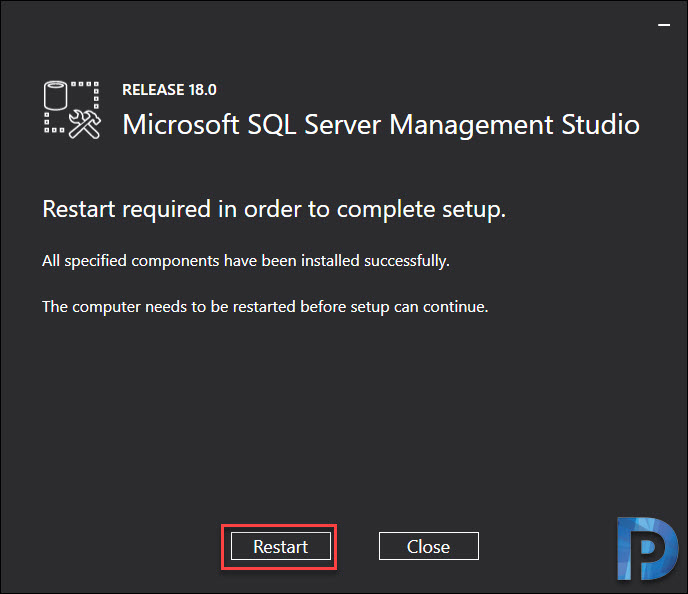Click the word Microsoft in the title
Image resolution: width=688 pixels, height=594 pixels.
(x=181, y=125)
